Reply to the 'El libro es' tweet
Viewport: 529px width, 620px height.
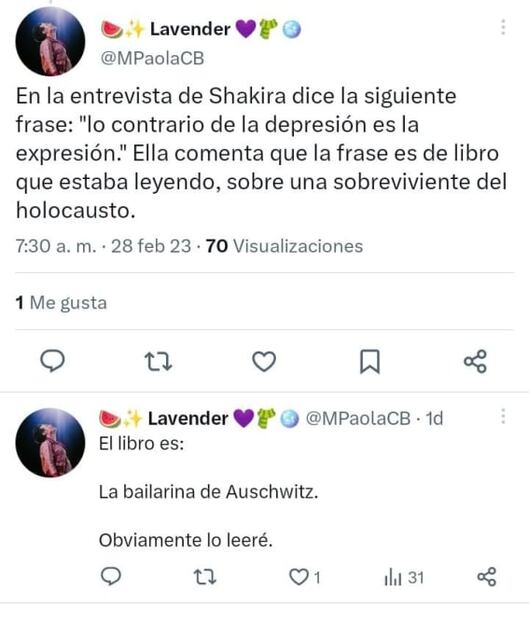point(111,577)
